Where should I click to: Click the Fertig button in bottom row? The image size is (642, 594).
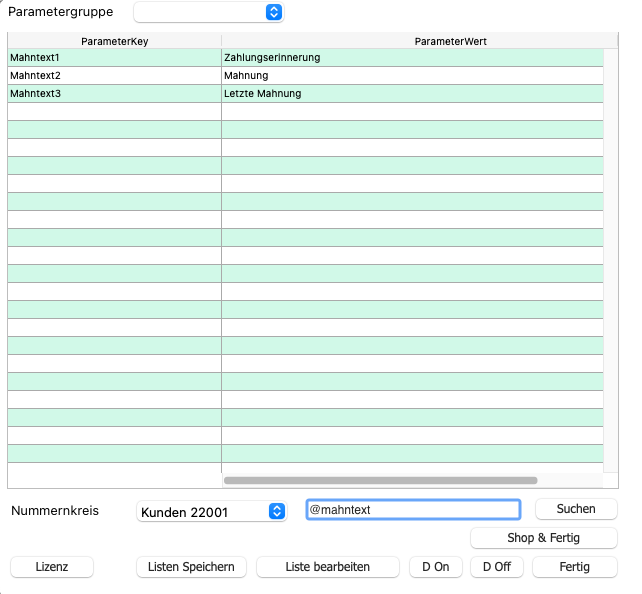574,567
